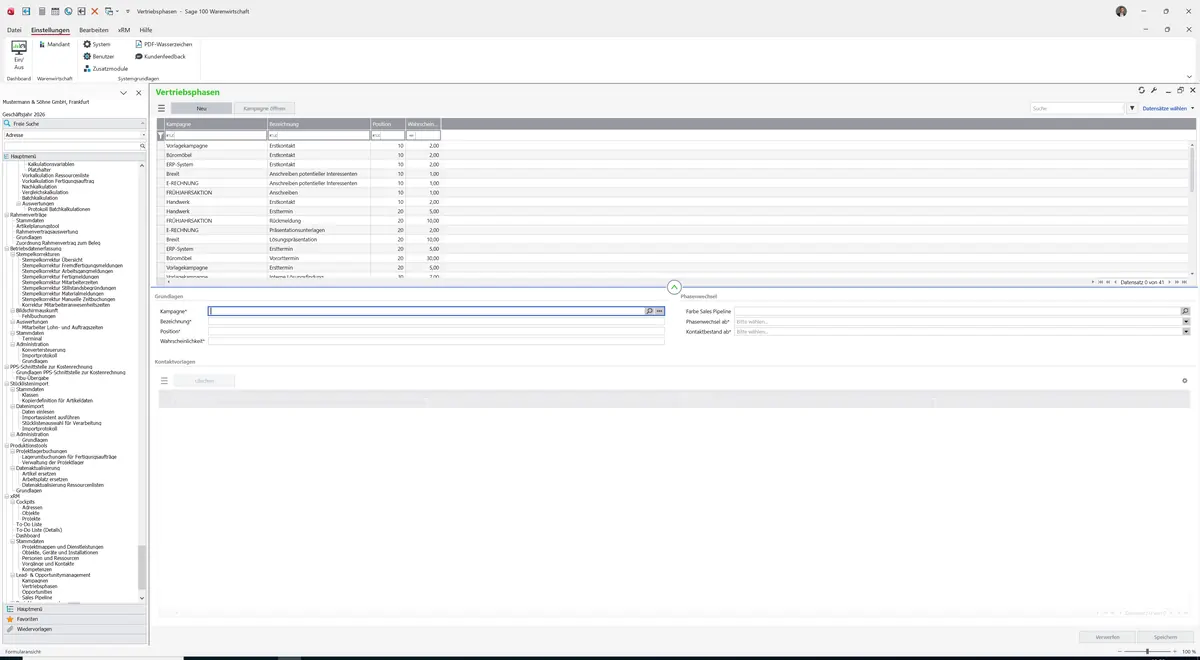Click the Bezeichnung input field

(436, 321)
